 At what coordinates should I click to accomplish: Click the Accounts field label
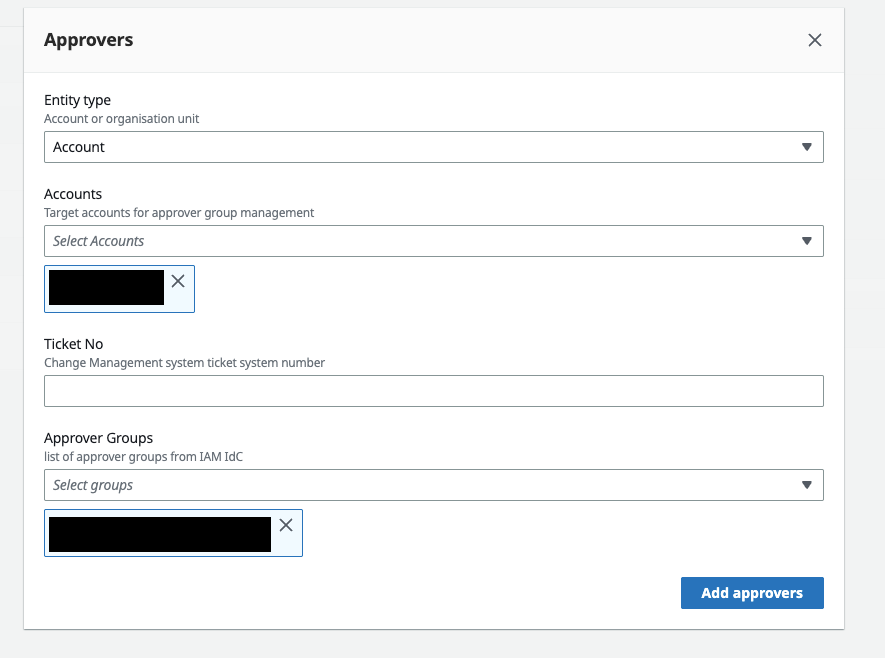(x=73, y=194)
